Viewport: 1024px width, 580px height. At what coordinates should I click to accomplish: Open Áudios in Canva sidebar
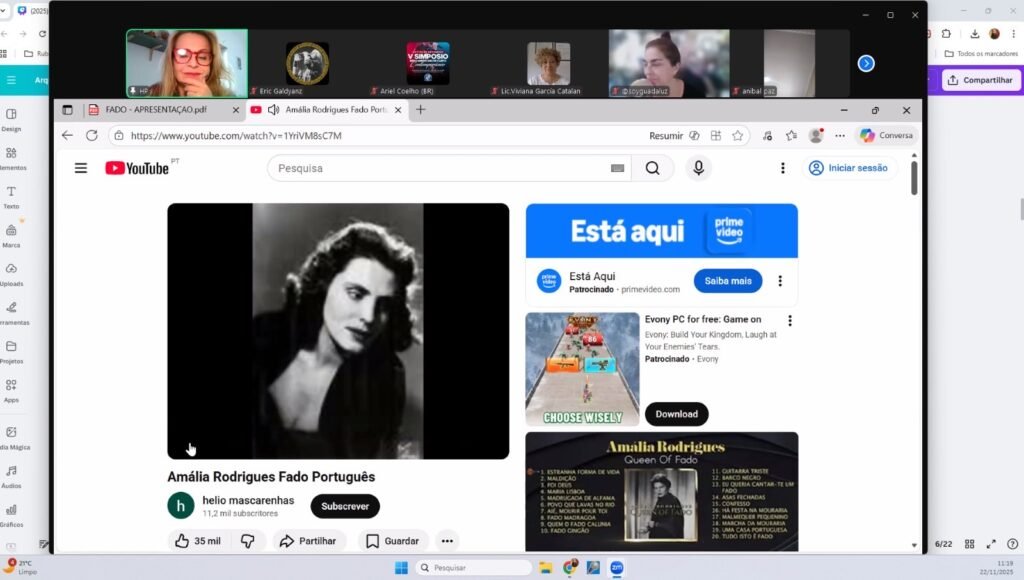click(x=11, y=476)
